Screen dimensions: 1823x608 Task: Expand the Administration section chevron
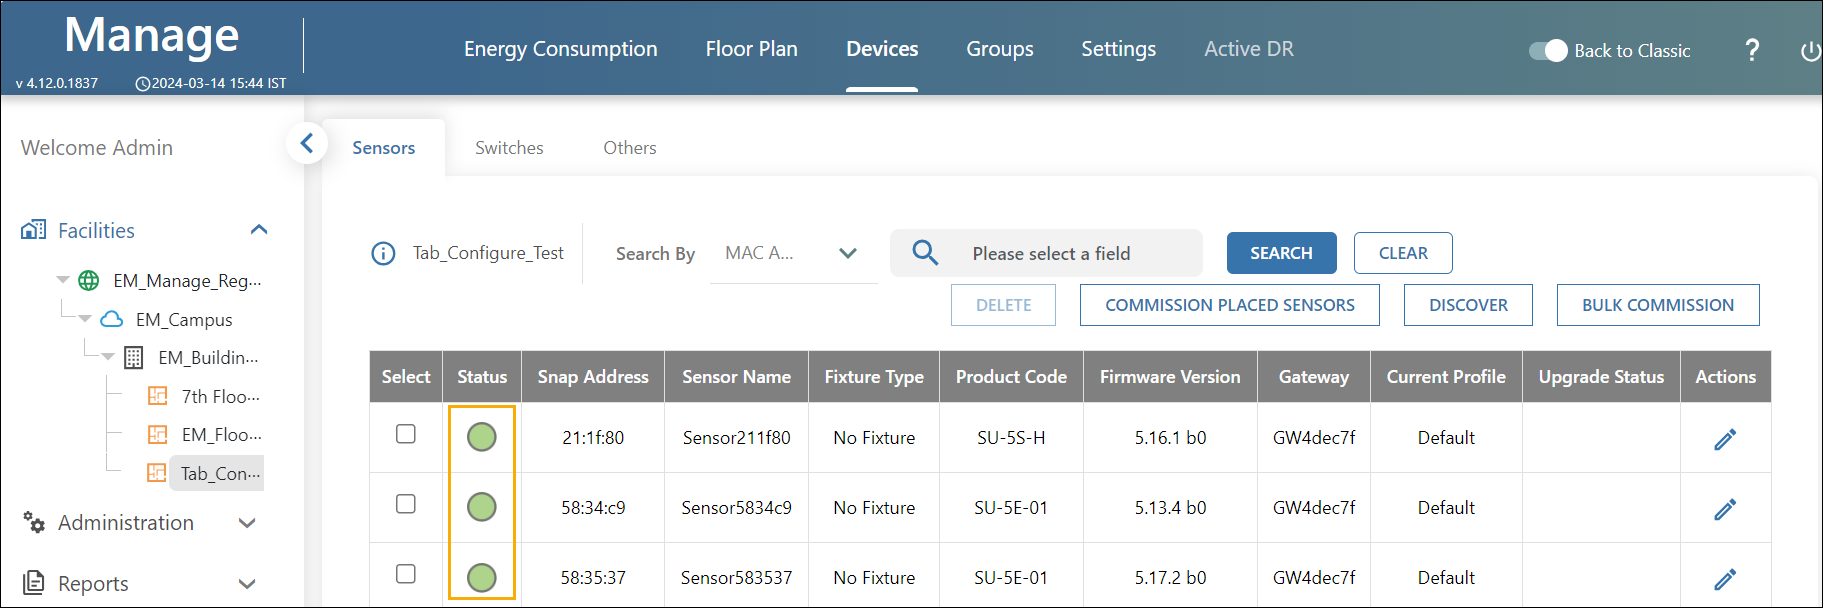(247, 523)
